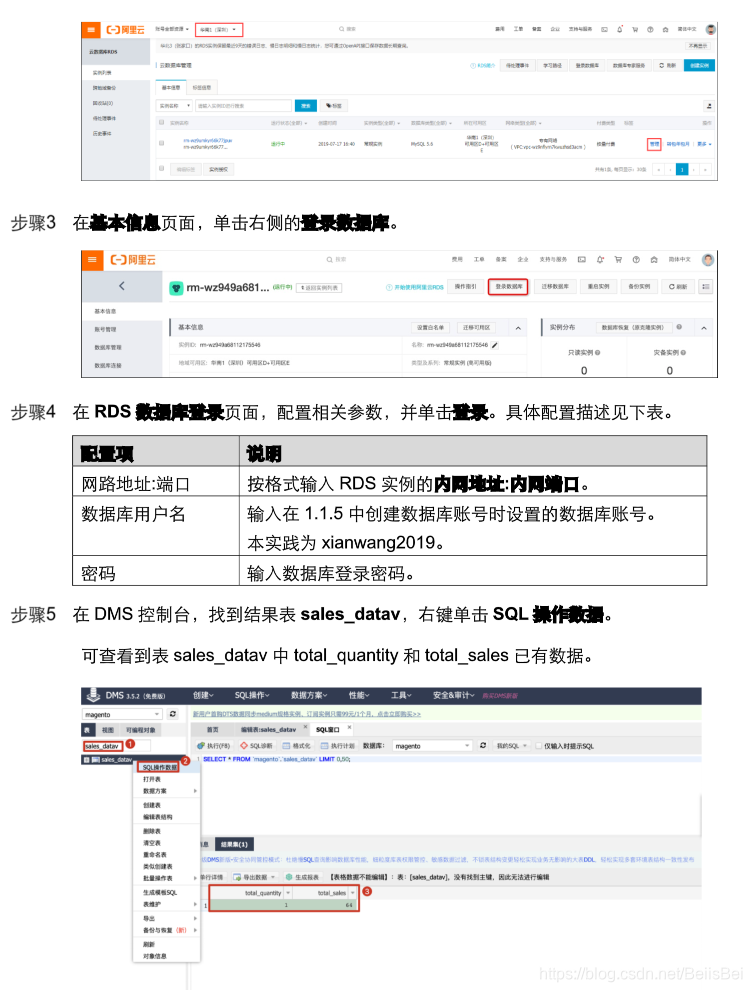Image resolution: width=752 pixels, height=992 pixels.
Task: Choose SQL操作数据 in the context menu
Action: click(x=159, y=767)
